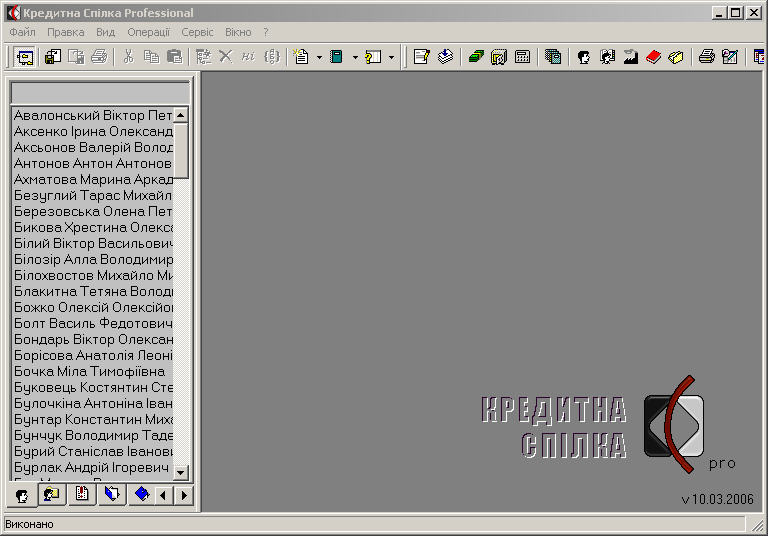Screen dimensions: 768x536
Task: Open the Правка menu
Action: pyautogui.click(x=66, y=32)
